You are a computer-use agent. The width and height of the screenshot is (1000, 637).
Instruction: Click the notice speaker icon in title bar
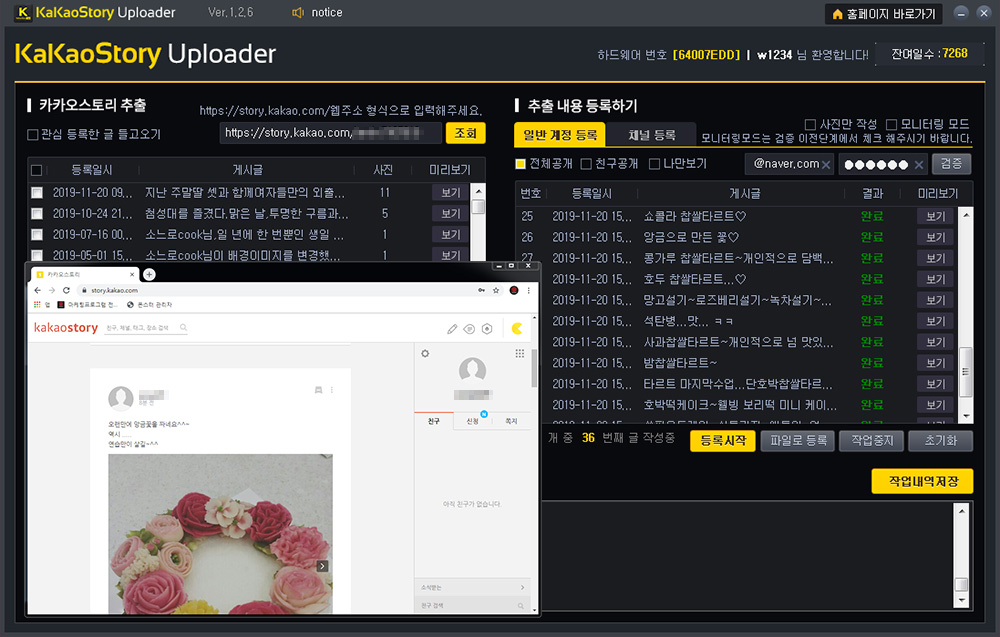coord(297,13)
